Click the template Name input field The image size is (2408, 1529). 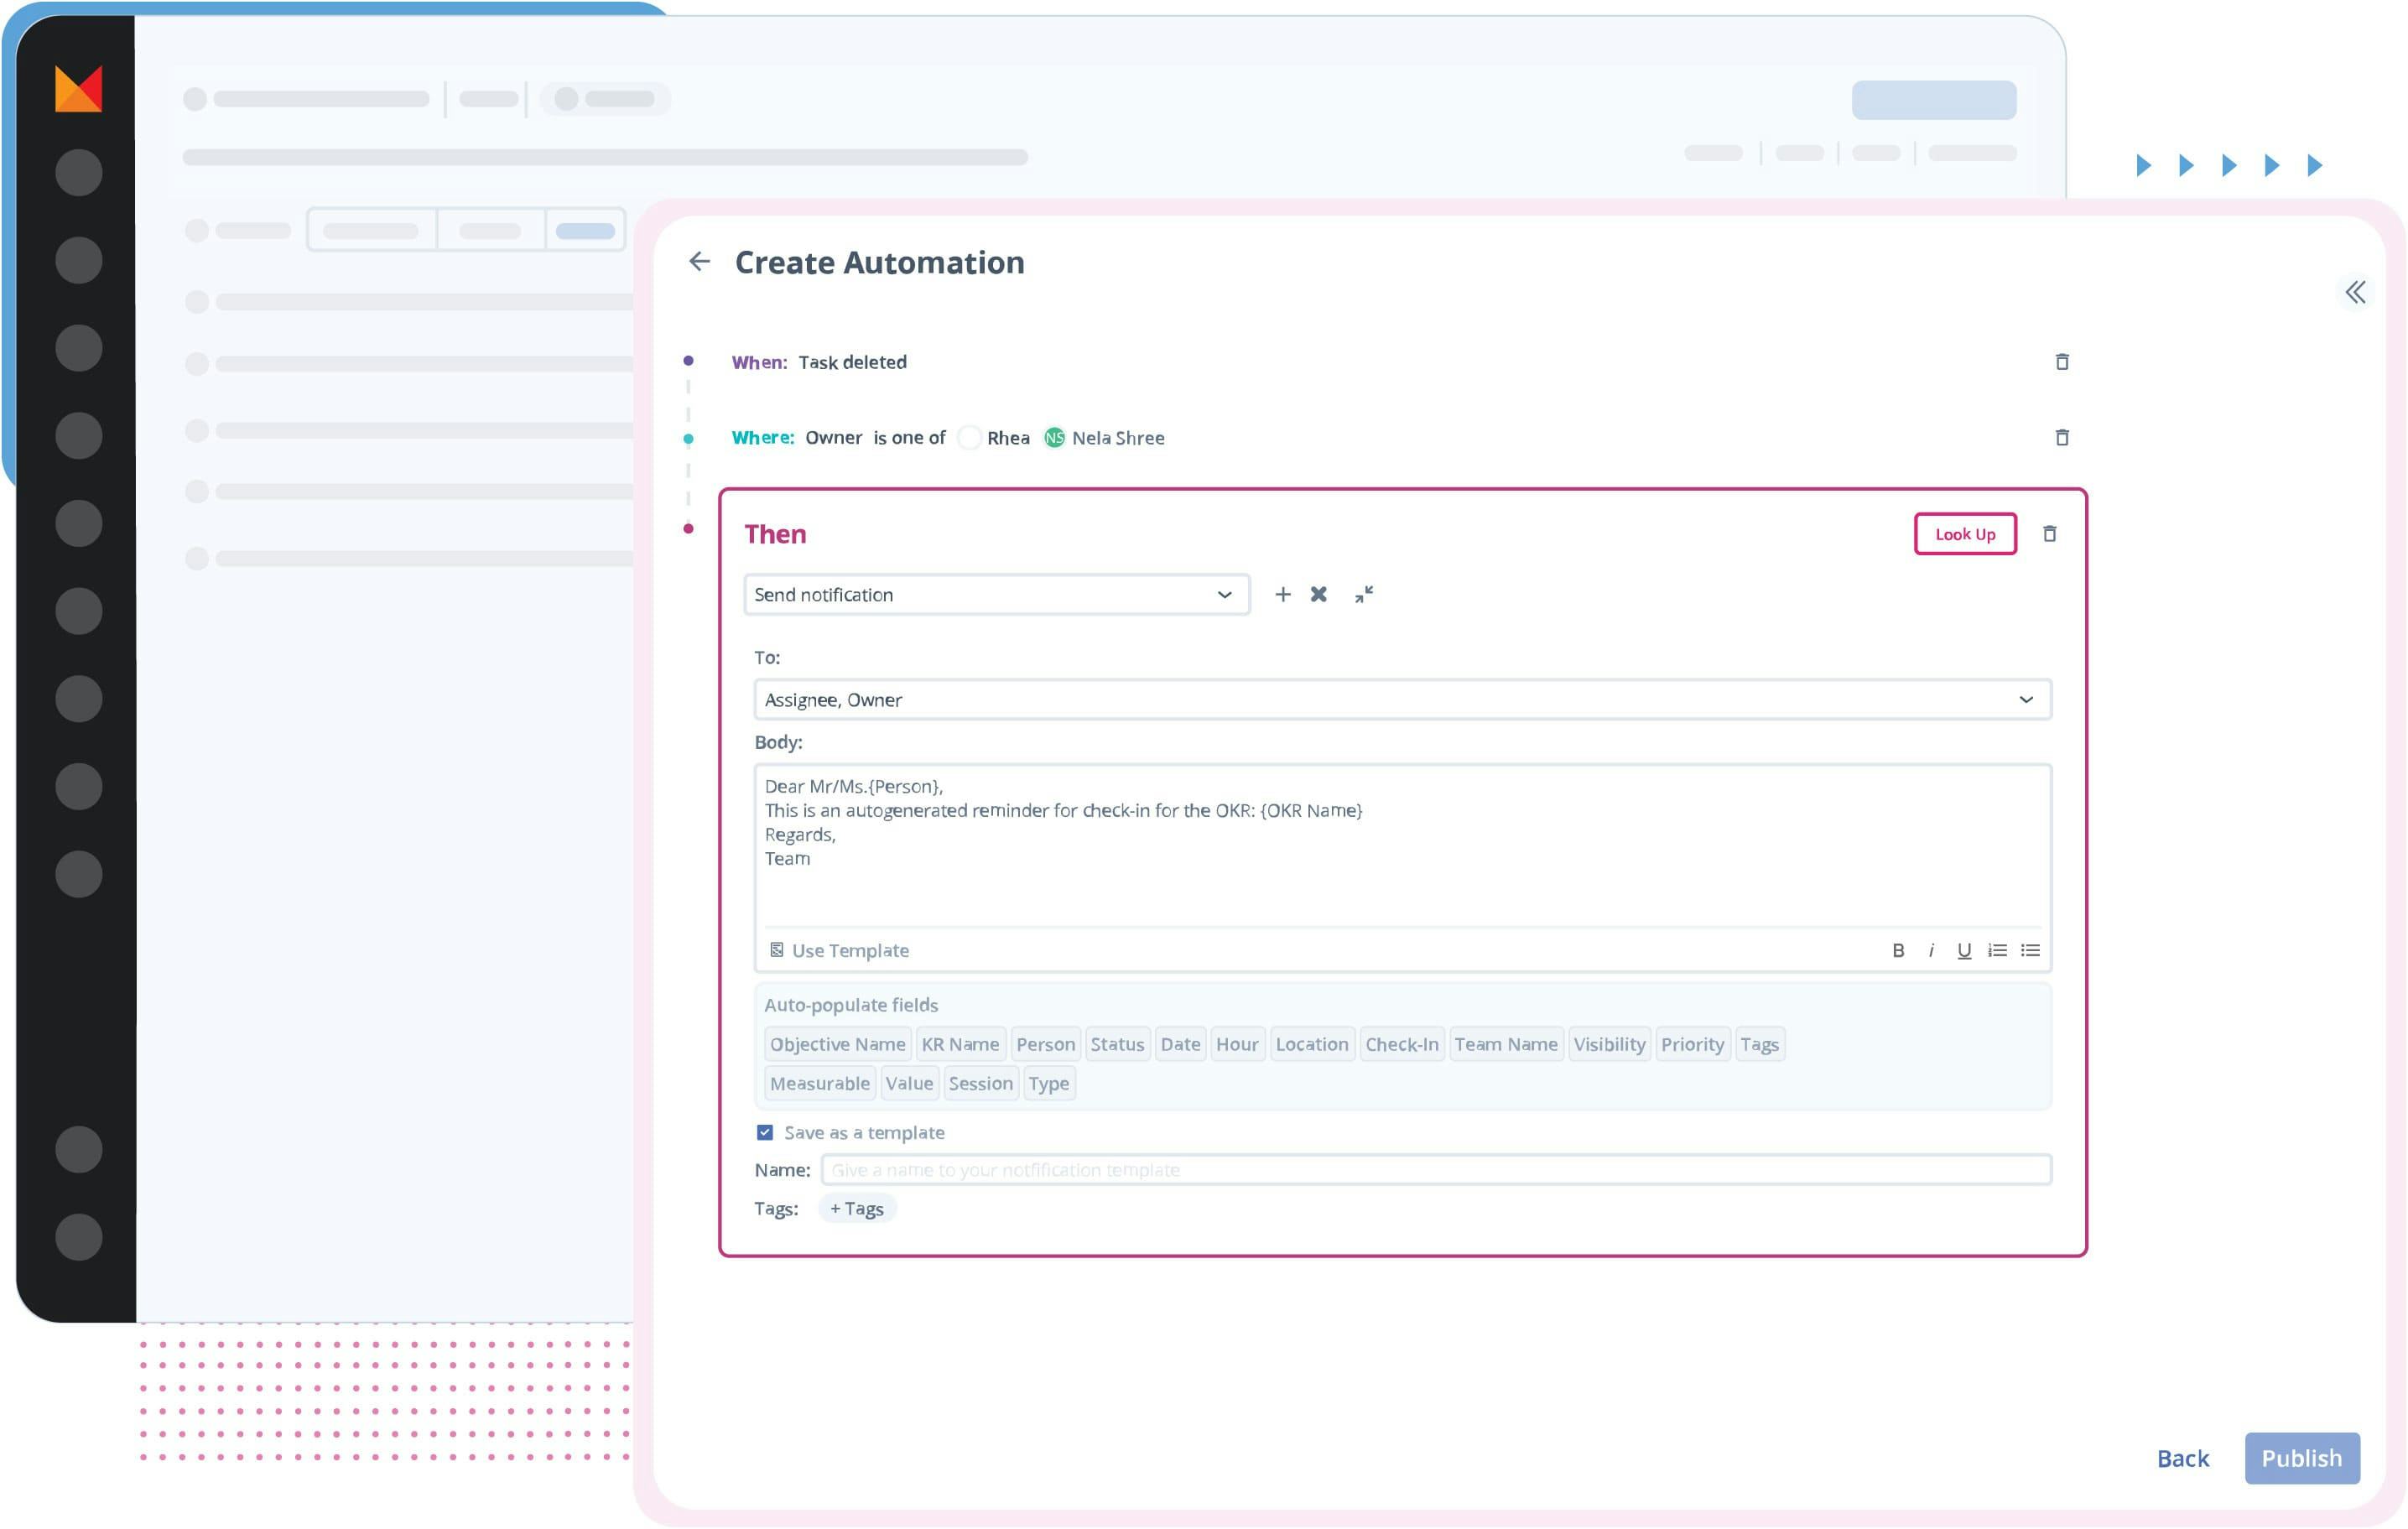point(1435,1170)
